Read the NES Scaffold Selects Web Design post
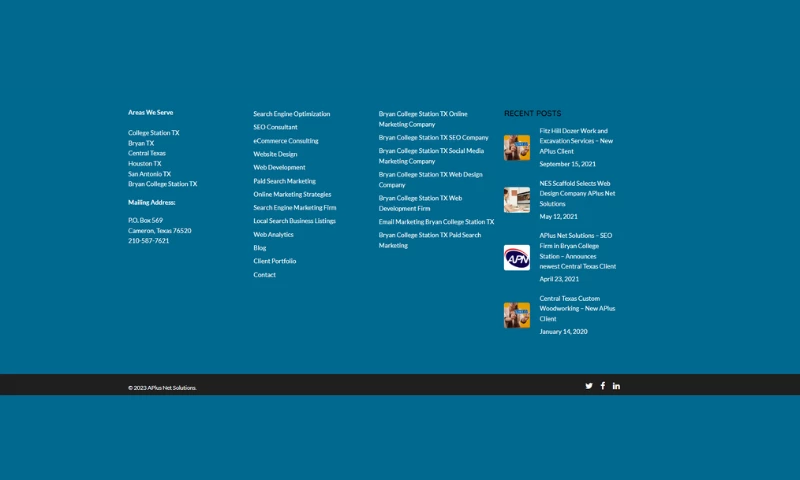800x480 pixels. tap(577, 193)
